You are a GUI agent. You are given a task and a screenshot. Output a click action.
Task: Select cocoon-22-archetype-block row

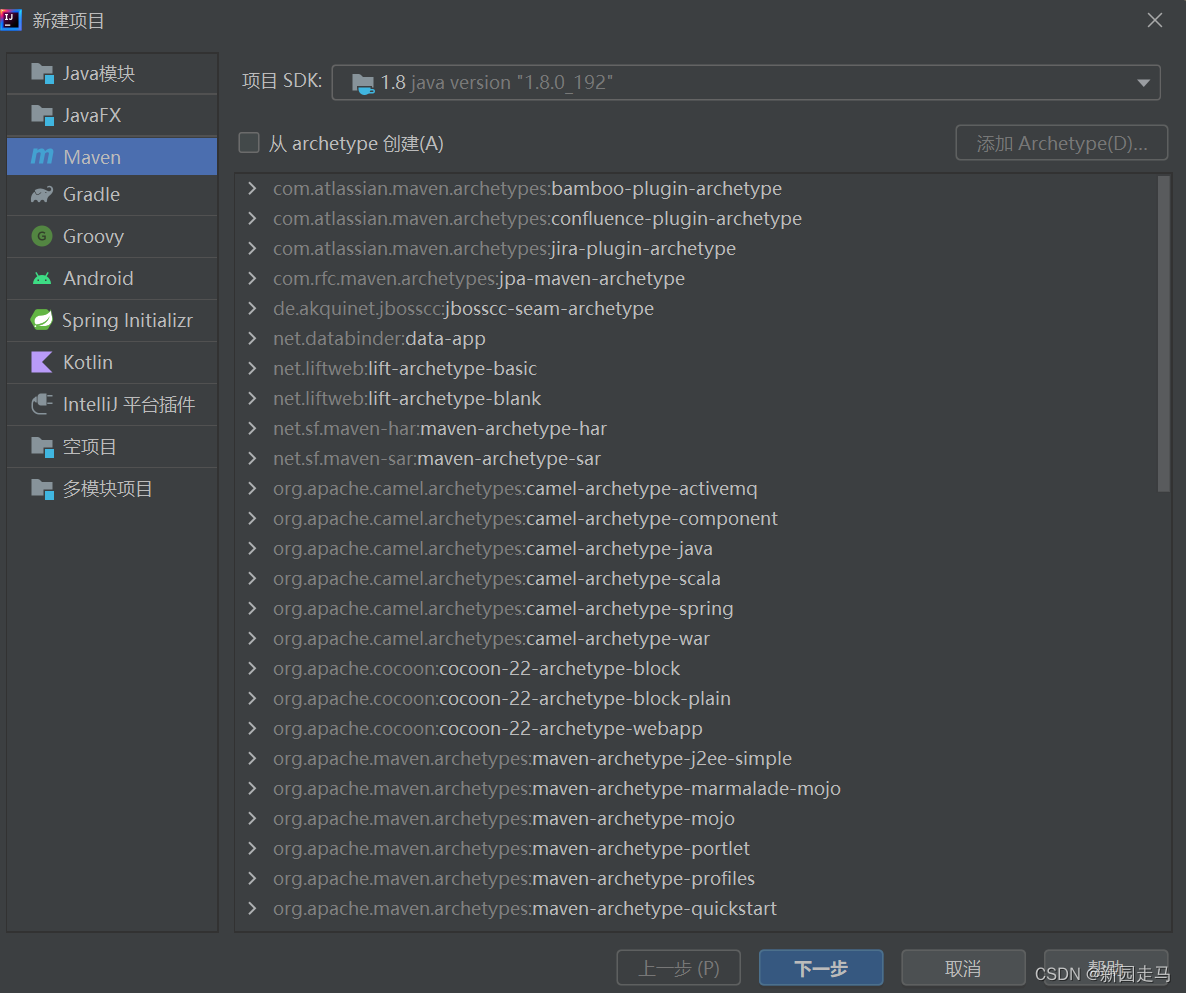(x=696, y=669)
